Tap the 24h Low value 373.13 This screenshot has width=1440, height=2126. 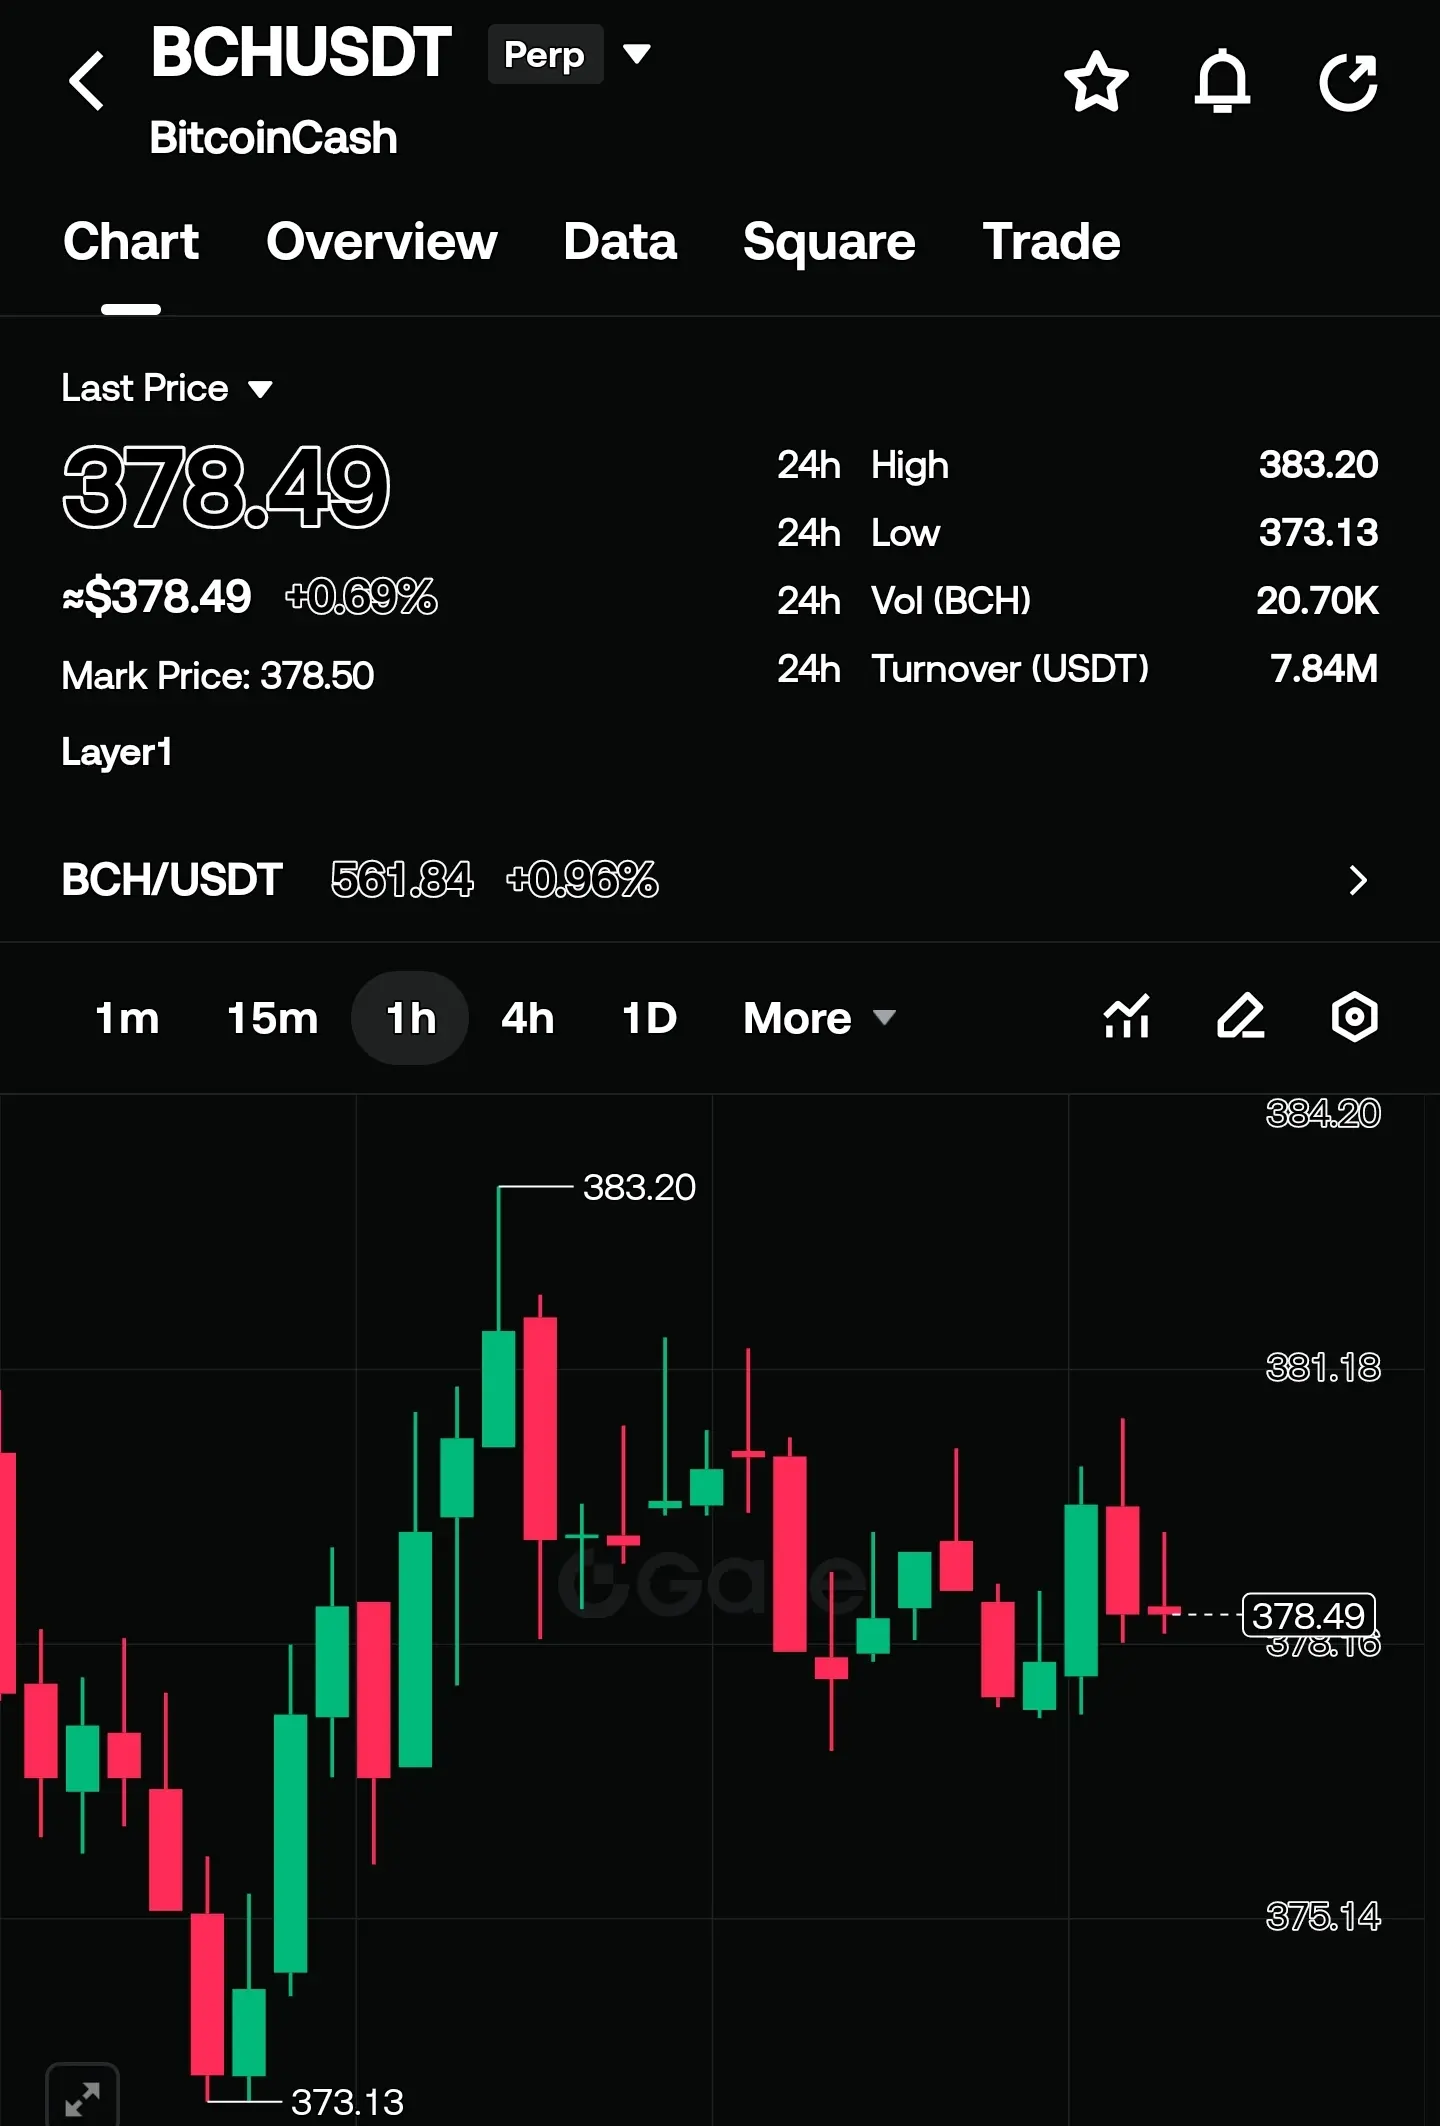coord(1318,533)
